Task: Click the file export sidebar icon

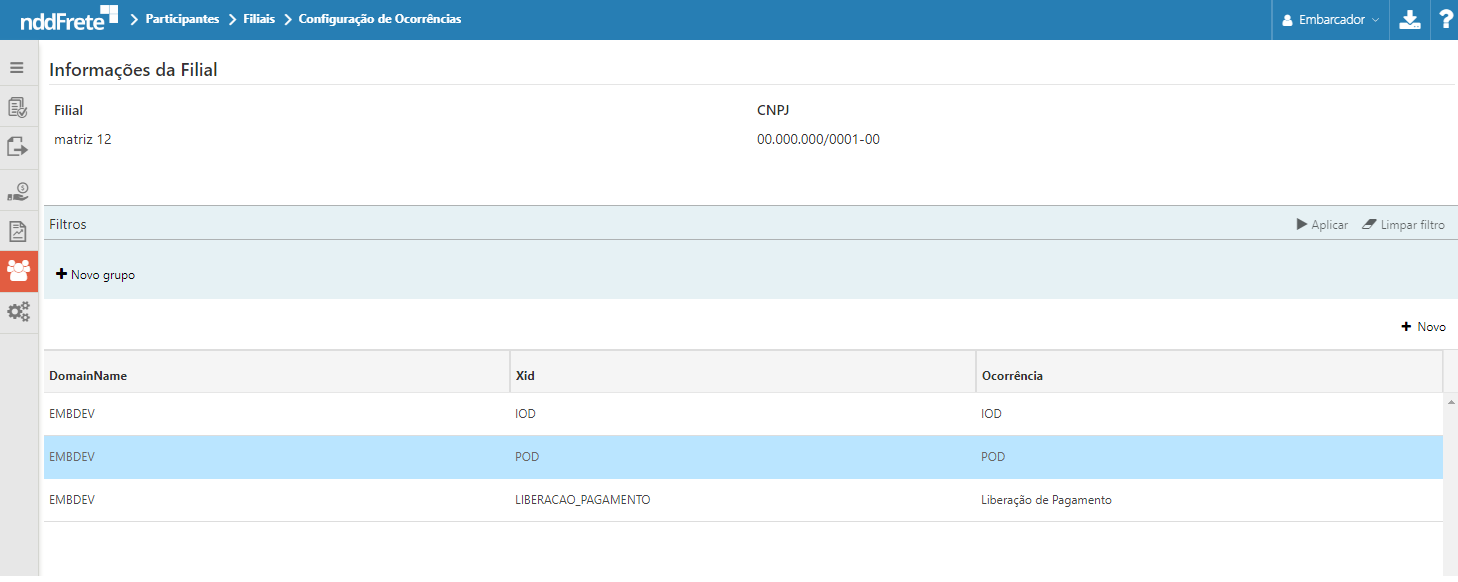Action: (x=17, y=147)
